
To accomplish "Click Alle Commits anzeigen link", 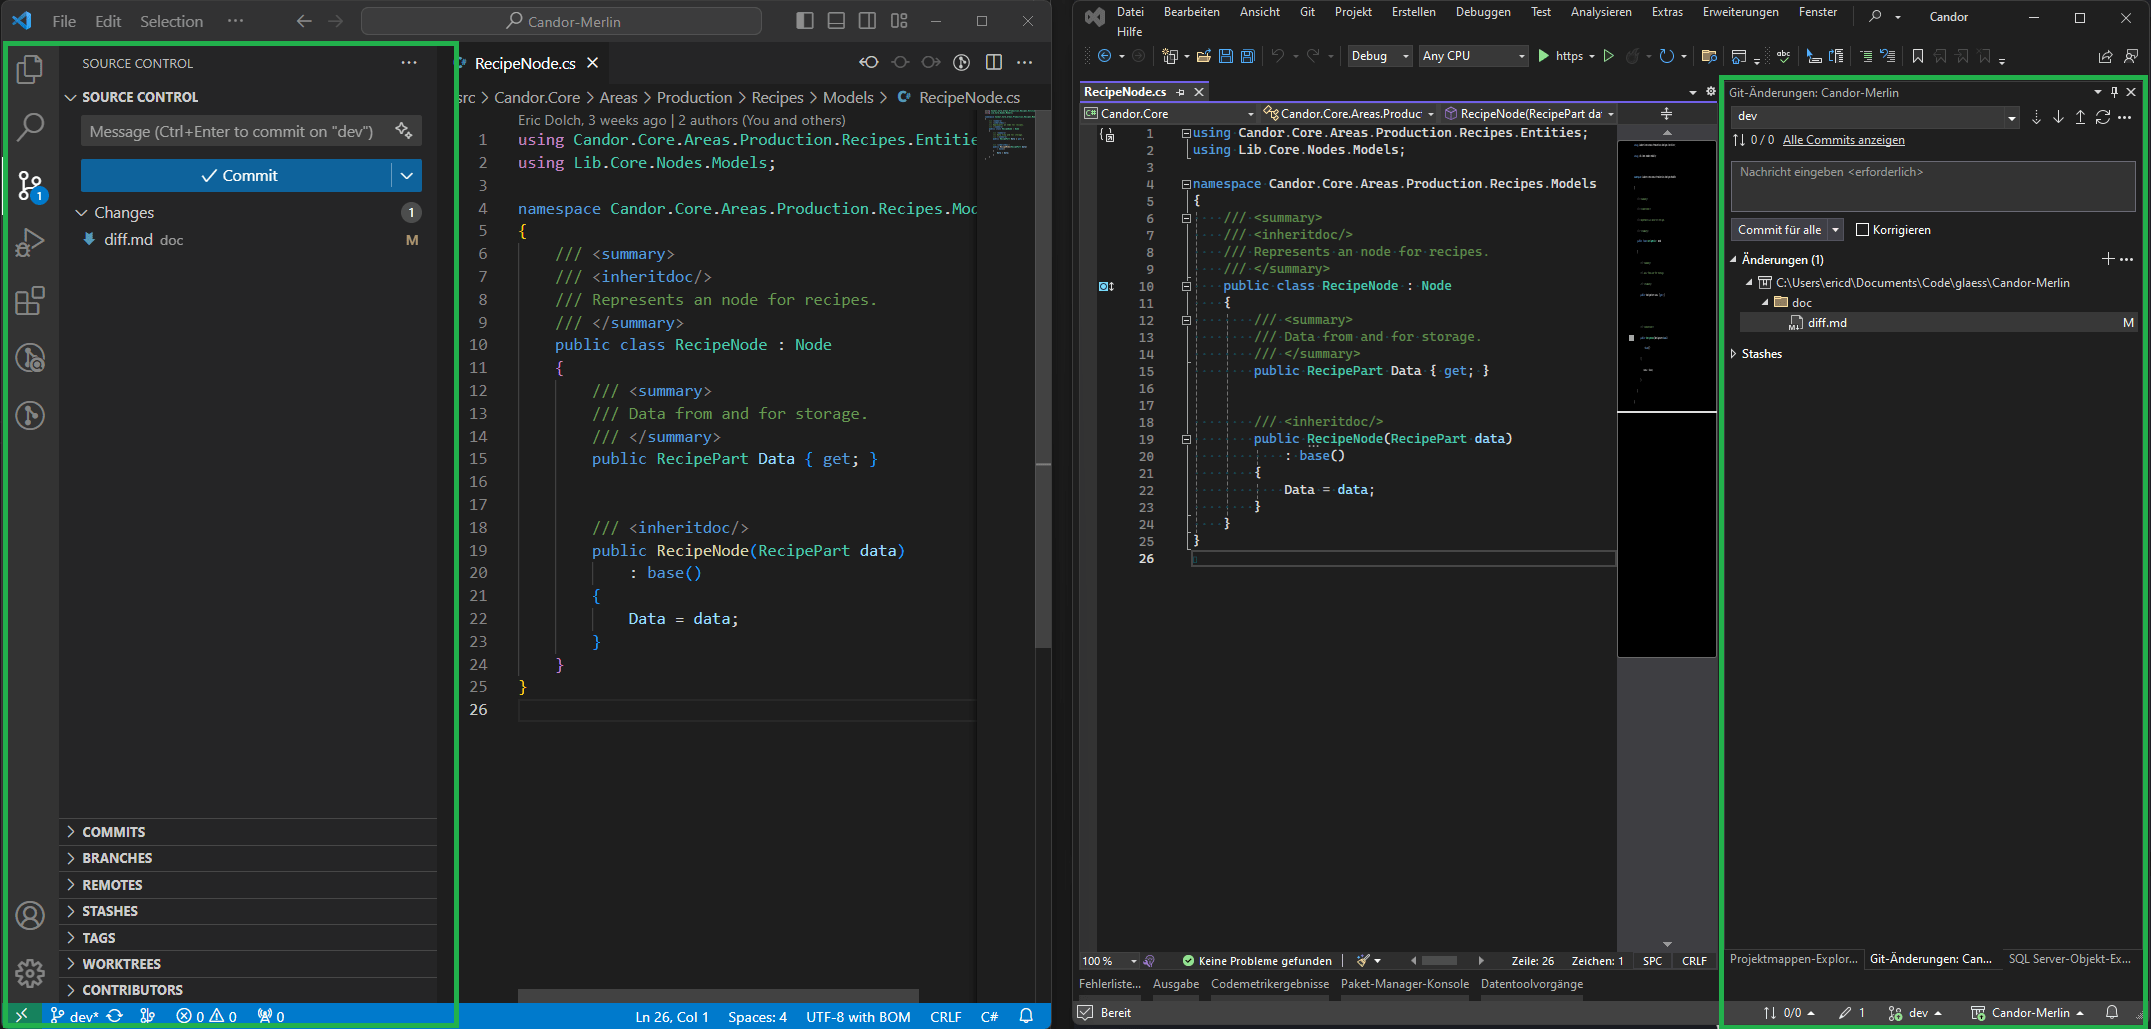I will pos(1843,140).
